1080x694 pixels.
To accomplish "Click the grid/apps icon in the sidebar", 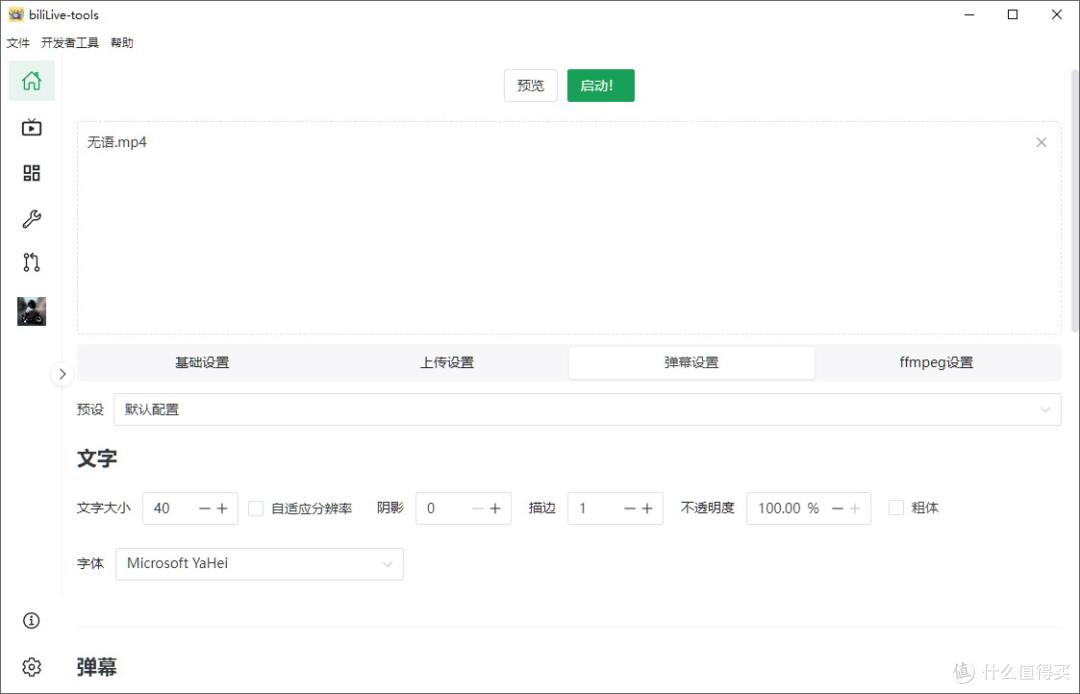I will click(31, 172).
